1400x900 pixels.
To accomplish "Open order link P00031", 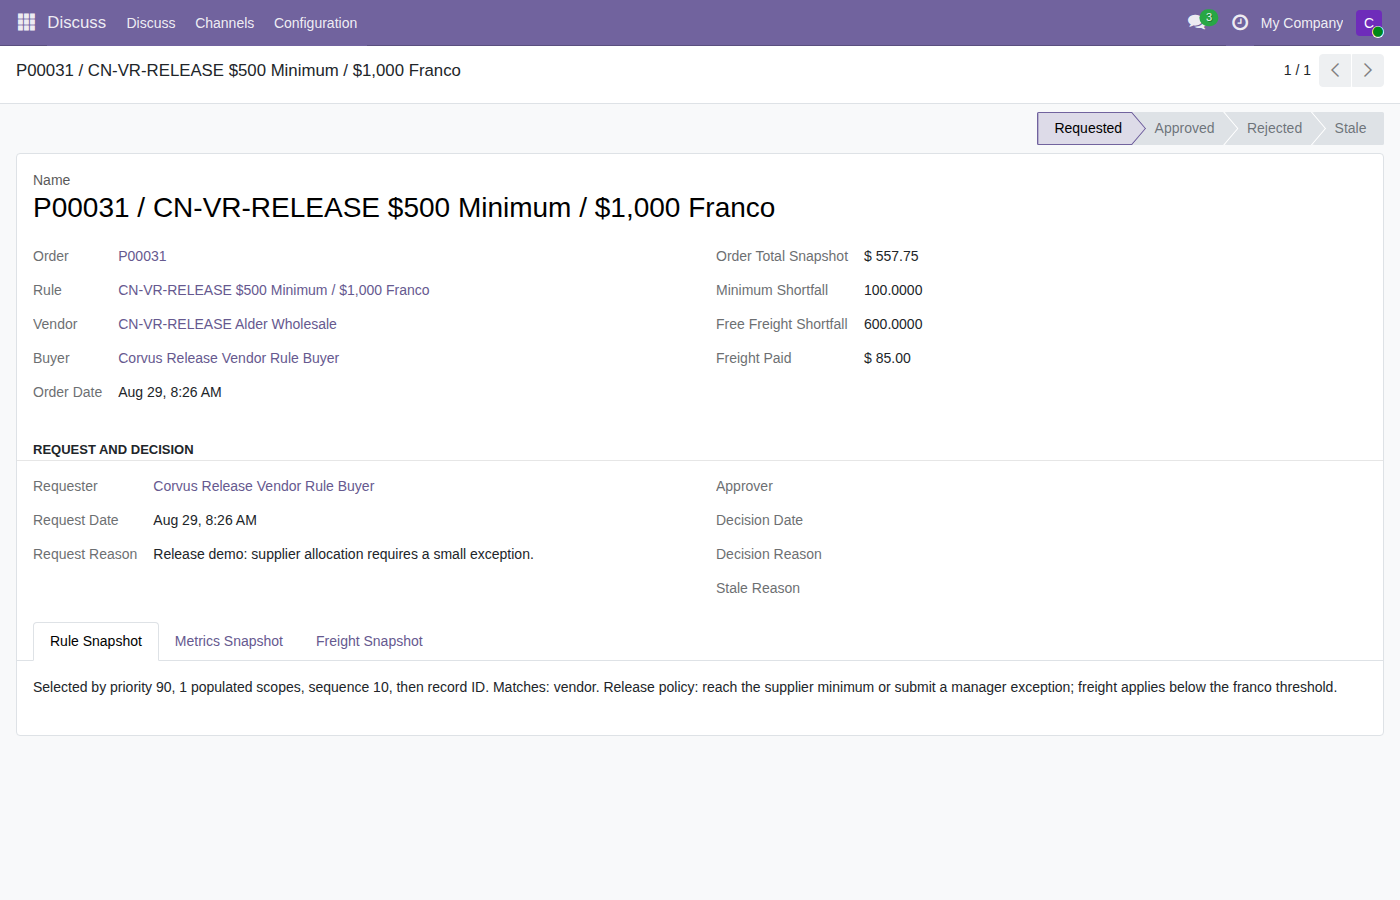I will pos(142,256).
